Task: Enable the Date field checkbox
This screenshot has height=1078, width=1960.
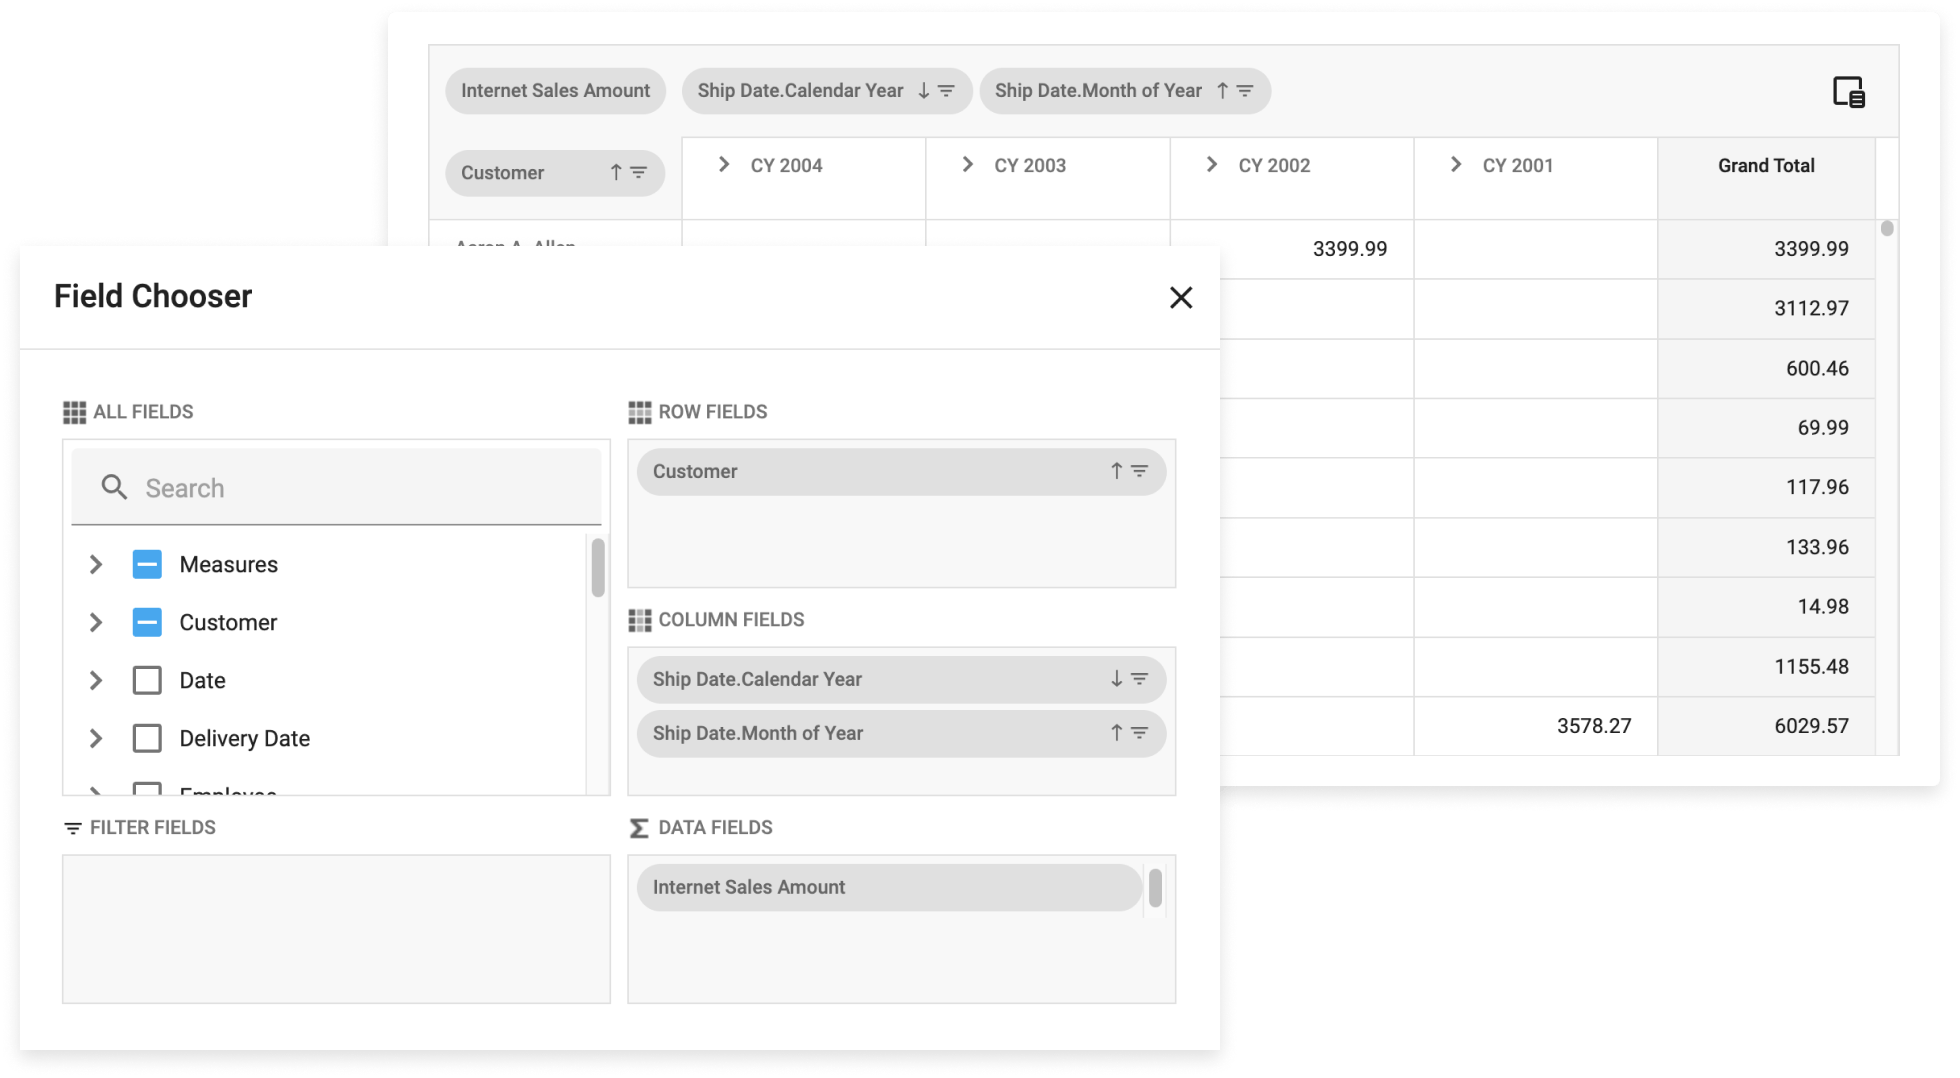Action: pyautogui.click(x=147, y=680)
